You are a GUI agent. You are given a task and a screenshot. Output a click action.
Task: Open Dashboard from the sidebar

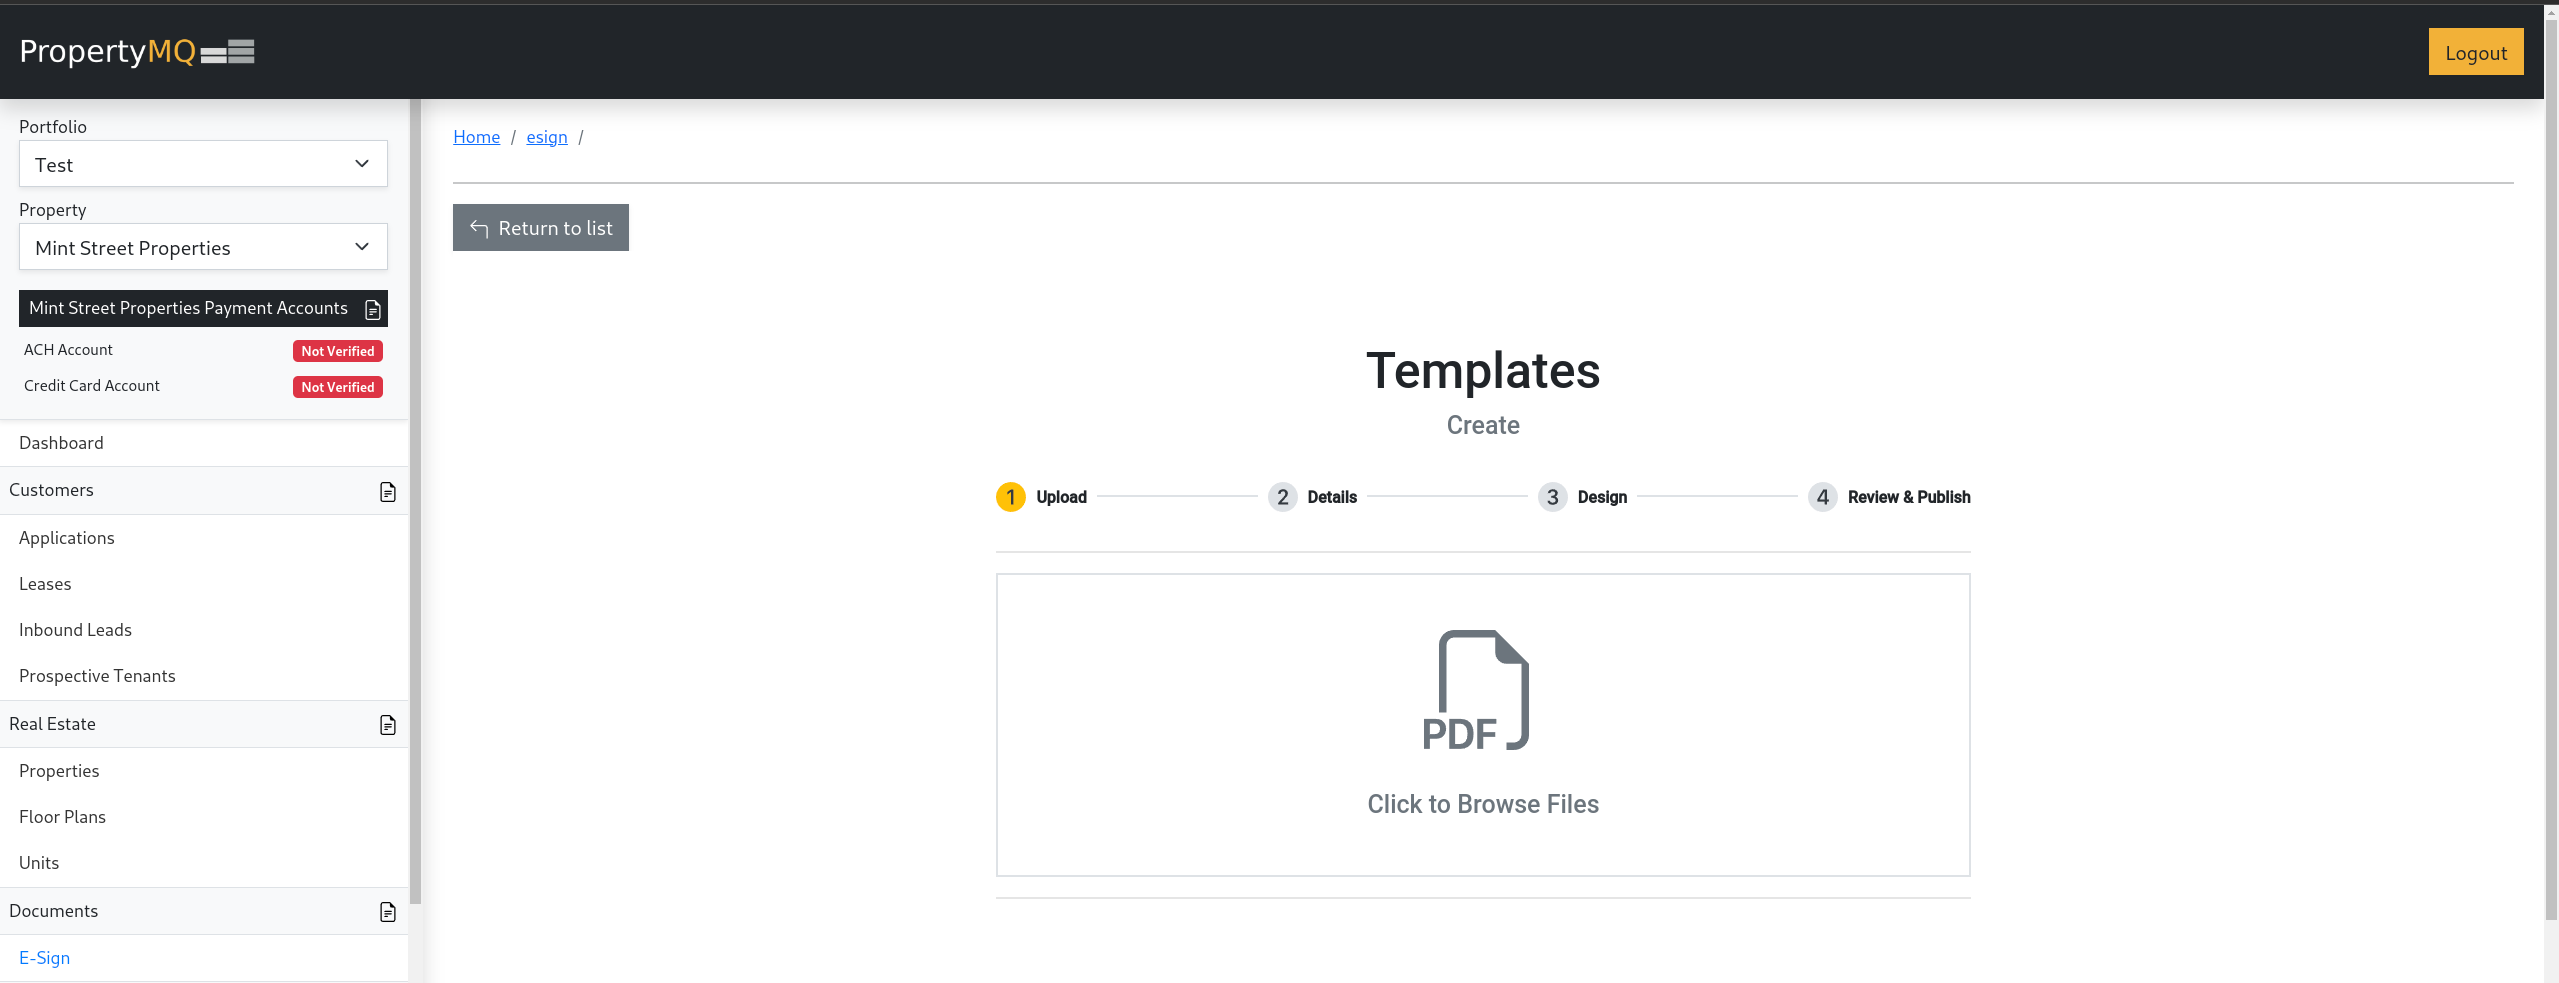click(x=61, y=443)
